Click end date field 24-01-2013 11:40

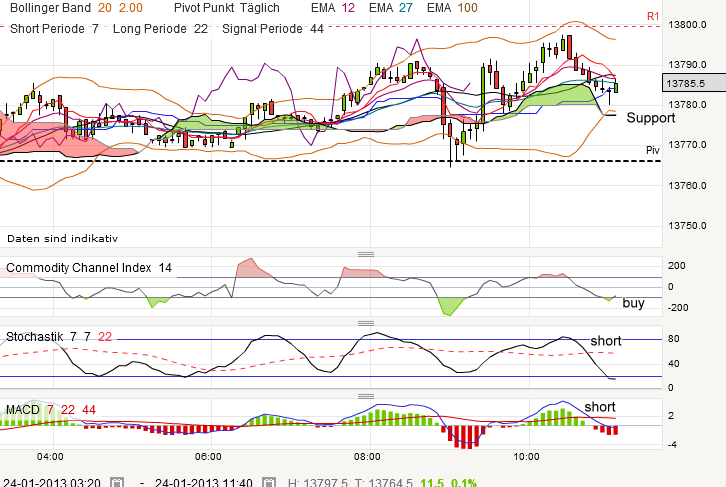click(203, 483)
